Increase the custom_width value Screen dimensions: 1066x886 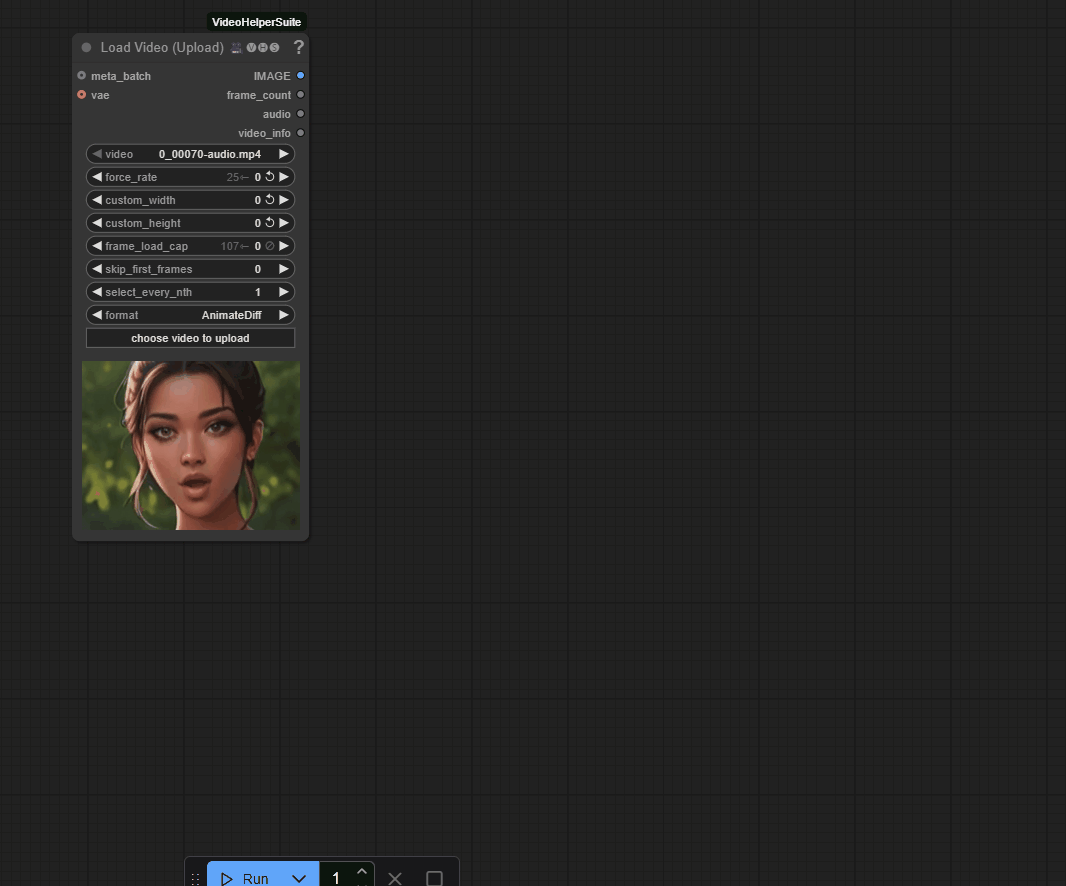click(283, 200)
